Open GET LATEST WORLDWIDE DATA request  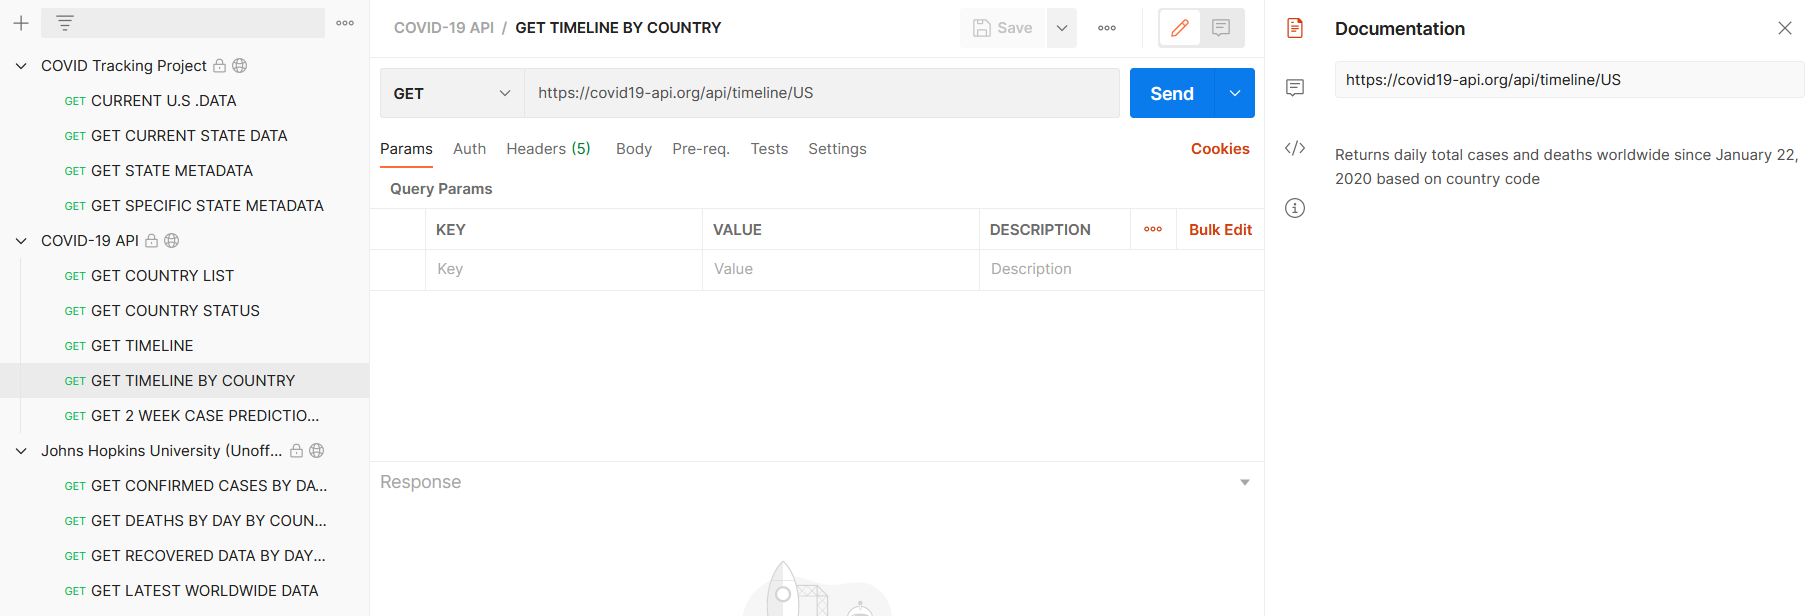pyautogui.click(x=204, y=591)
